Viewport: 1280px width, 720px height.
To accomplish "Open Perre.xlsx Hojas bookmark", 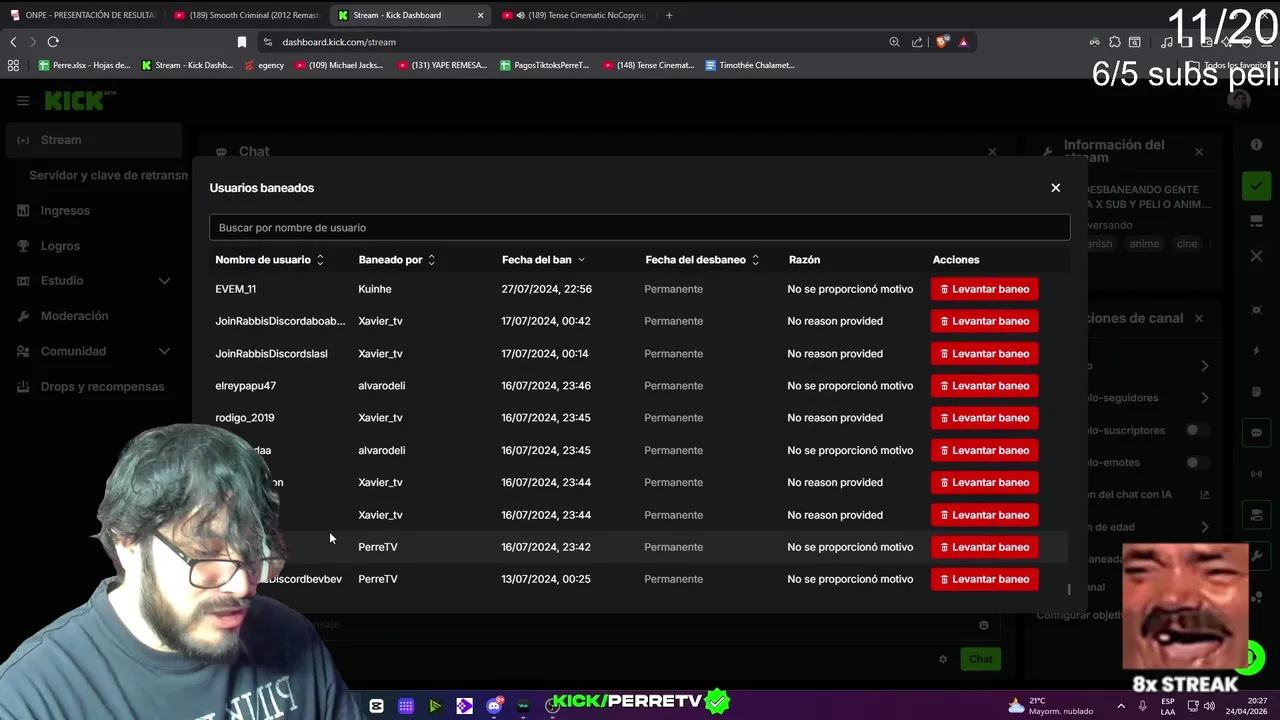I will pyautogui.click(x=84, y=65).
